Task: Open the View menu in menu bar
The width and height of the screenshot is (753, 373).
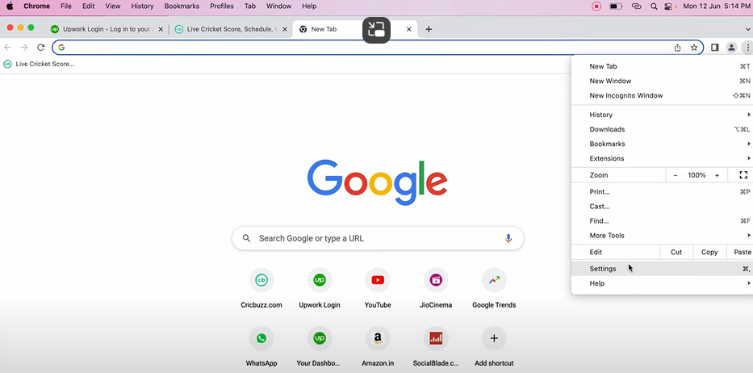Action: [113, 6]
